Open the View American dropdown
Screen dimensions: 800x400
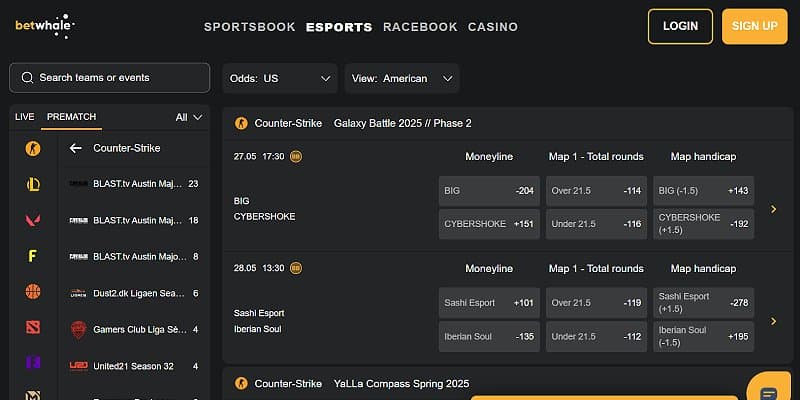pyautogui.click(x=402, y=78)
